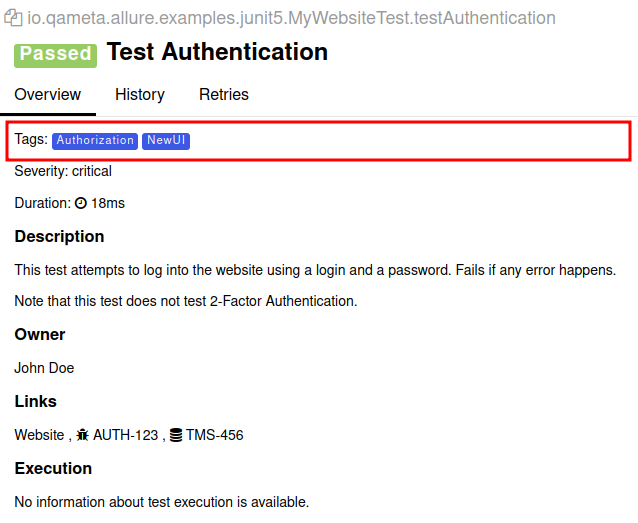Select the Authorization tag
The height and width of the screenshot is (523, 638).
tap(94, 141)
